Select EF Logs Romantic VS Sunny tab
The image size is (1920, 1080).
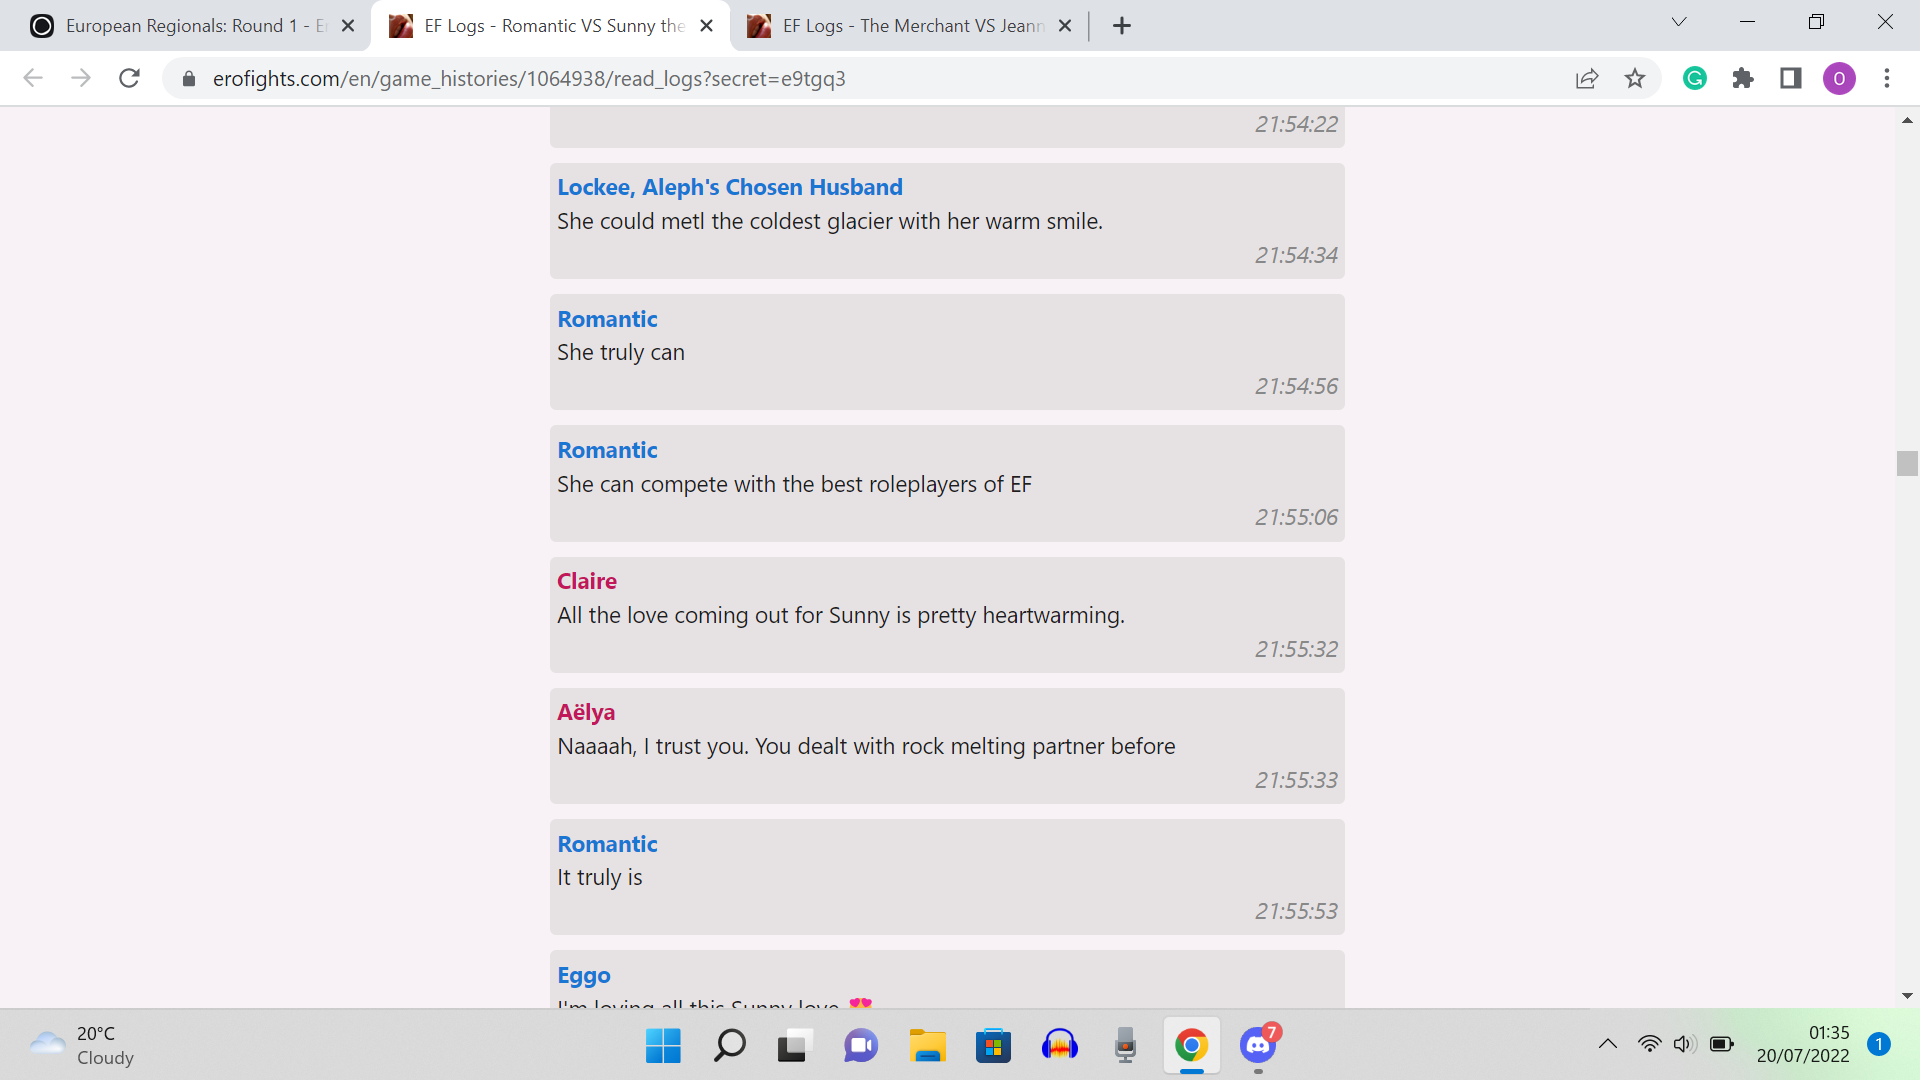[550, 26]
